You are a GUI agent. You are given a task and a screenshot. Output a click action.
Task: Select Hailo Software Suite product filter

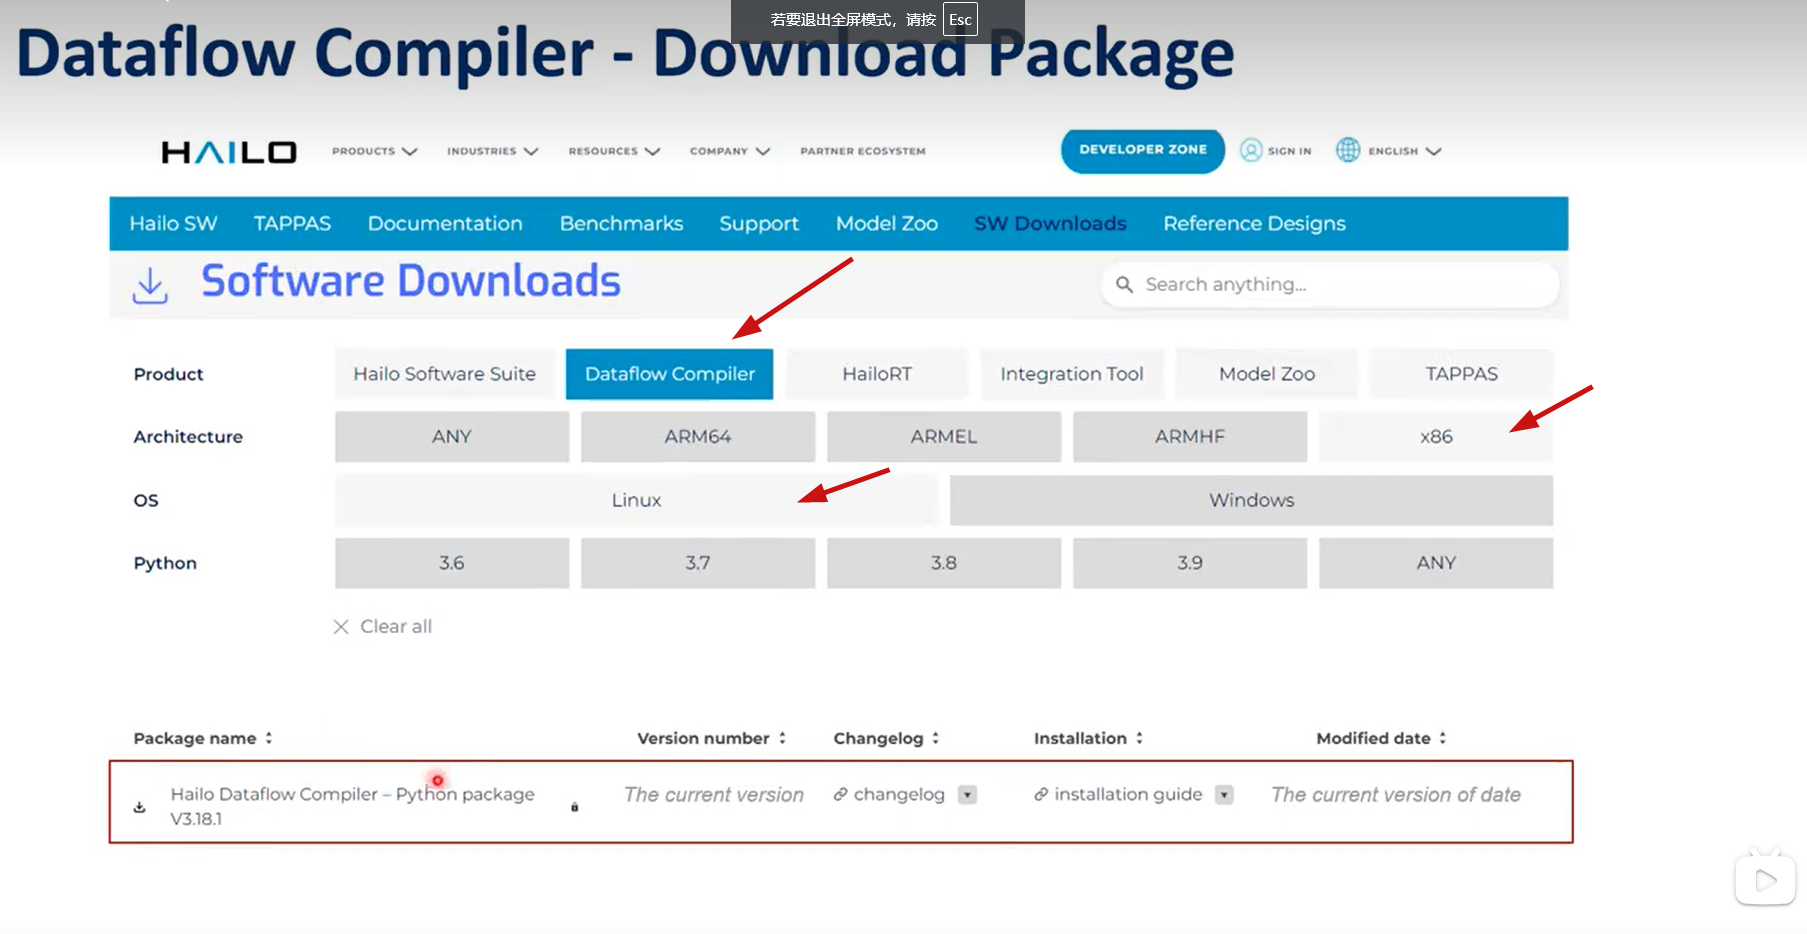coord(444,374)
